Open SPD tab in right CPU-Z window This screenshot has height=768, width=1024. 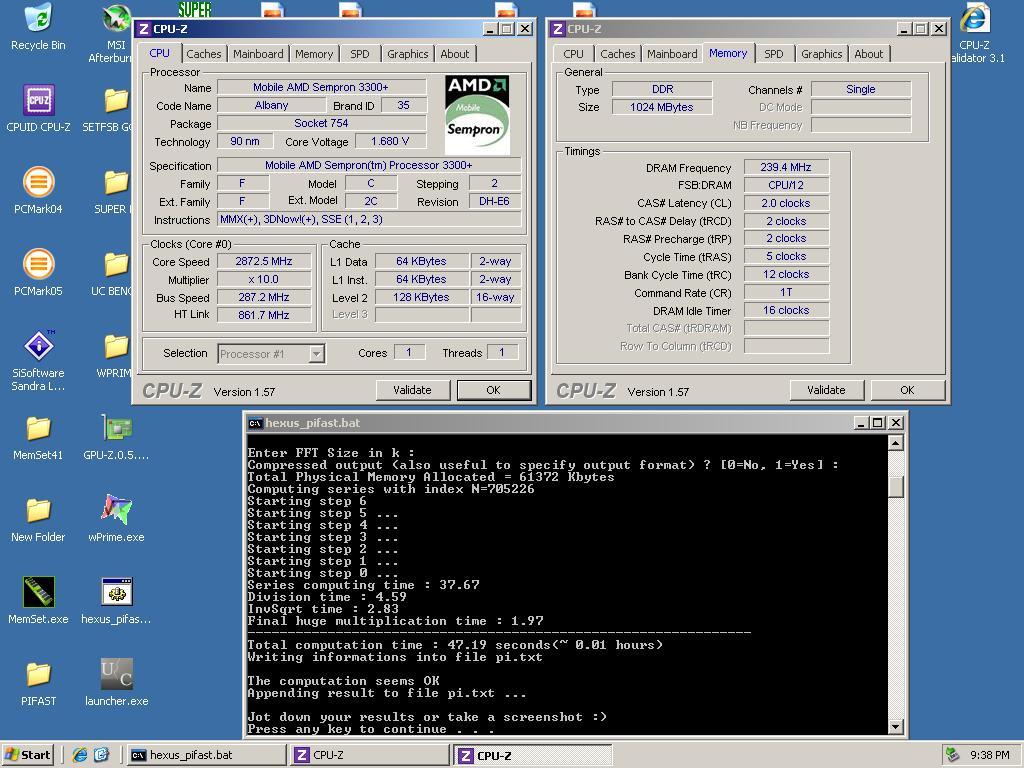[773, 54]
